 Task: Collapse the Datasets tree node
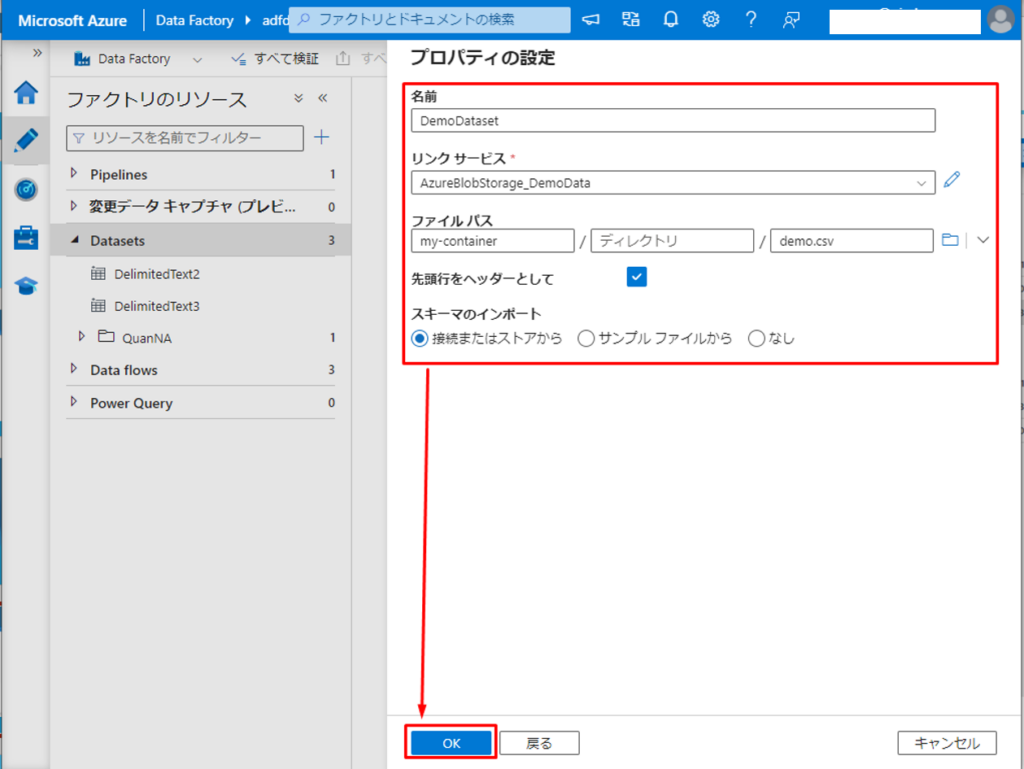point(73,241)
